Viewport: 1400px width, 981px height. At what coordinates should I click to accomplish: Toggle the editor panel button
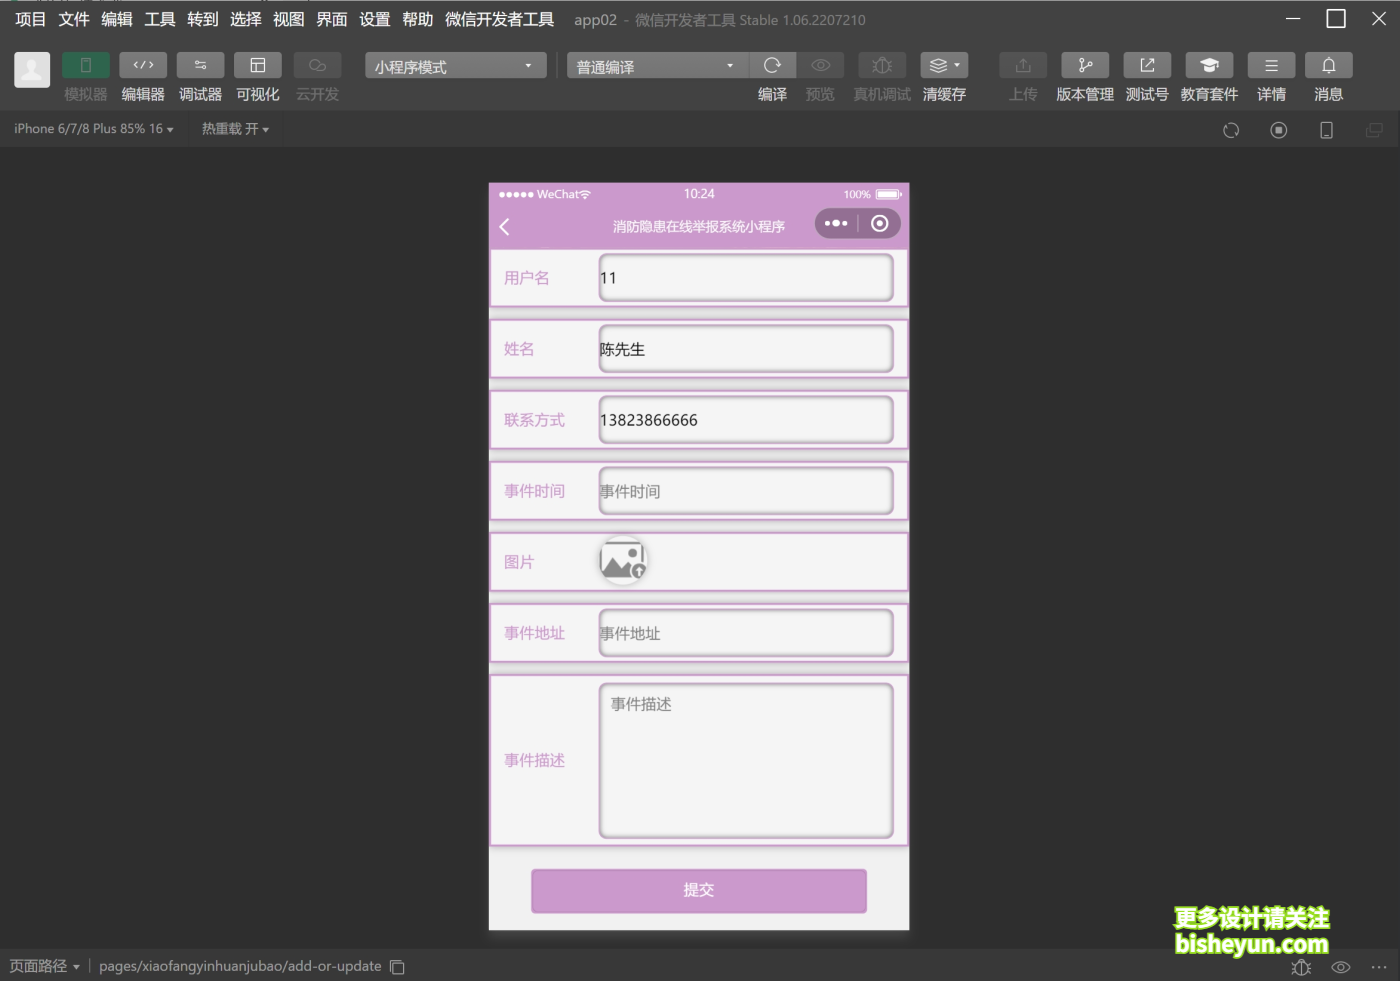pos(143,66)
